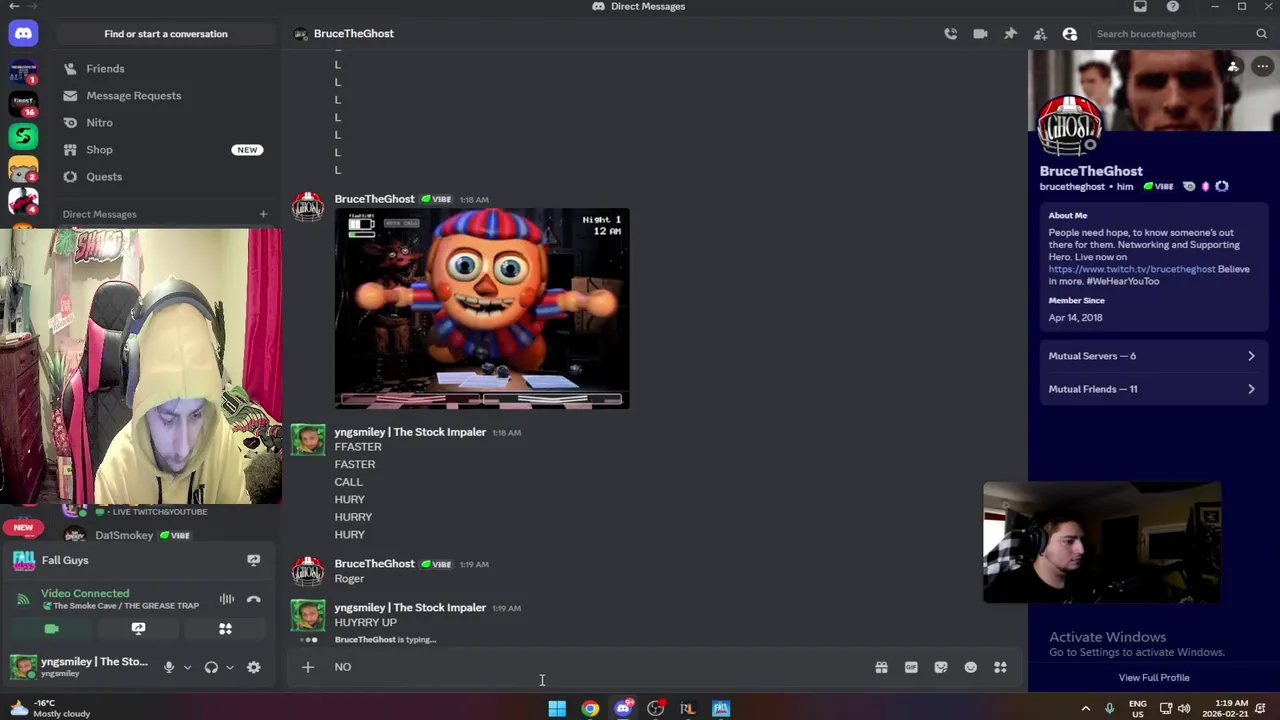
Task: Share your screen in voice panel
Action: point(138,629)
